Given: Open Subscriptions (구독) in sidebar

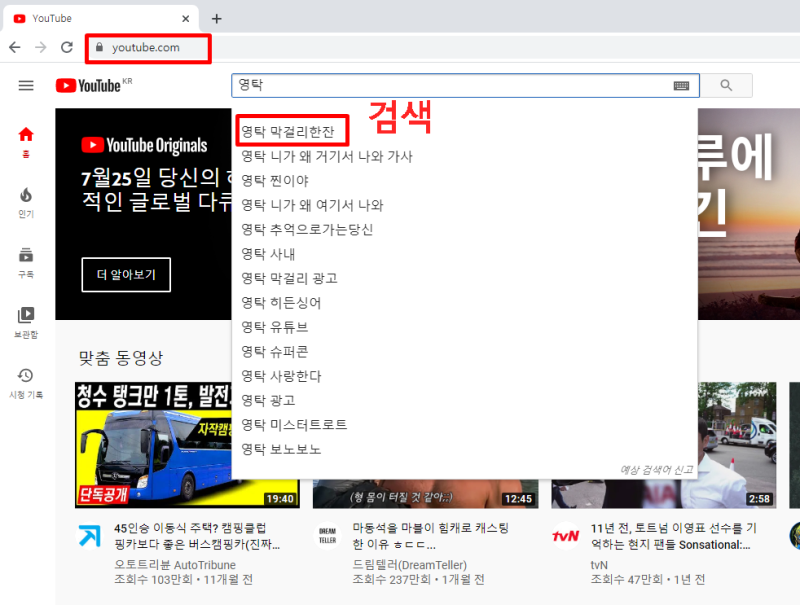Looking at the screenshot, I should click(x=26, y=263).
